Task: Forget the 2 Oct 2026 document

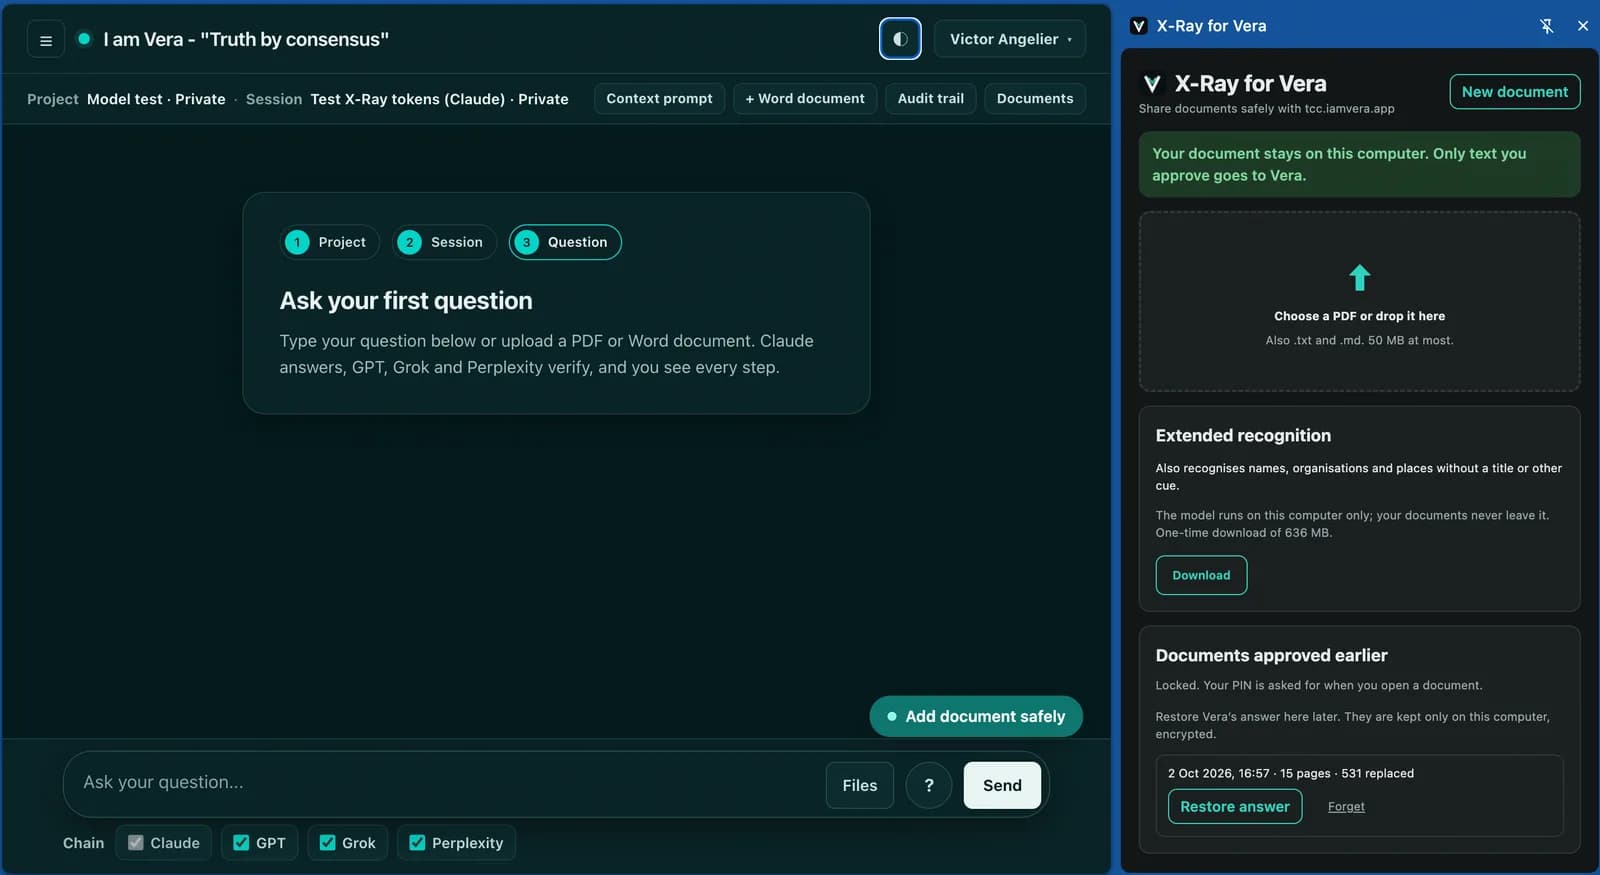Action: point(1346,807)
